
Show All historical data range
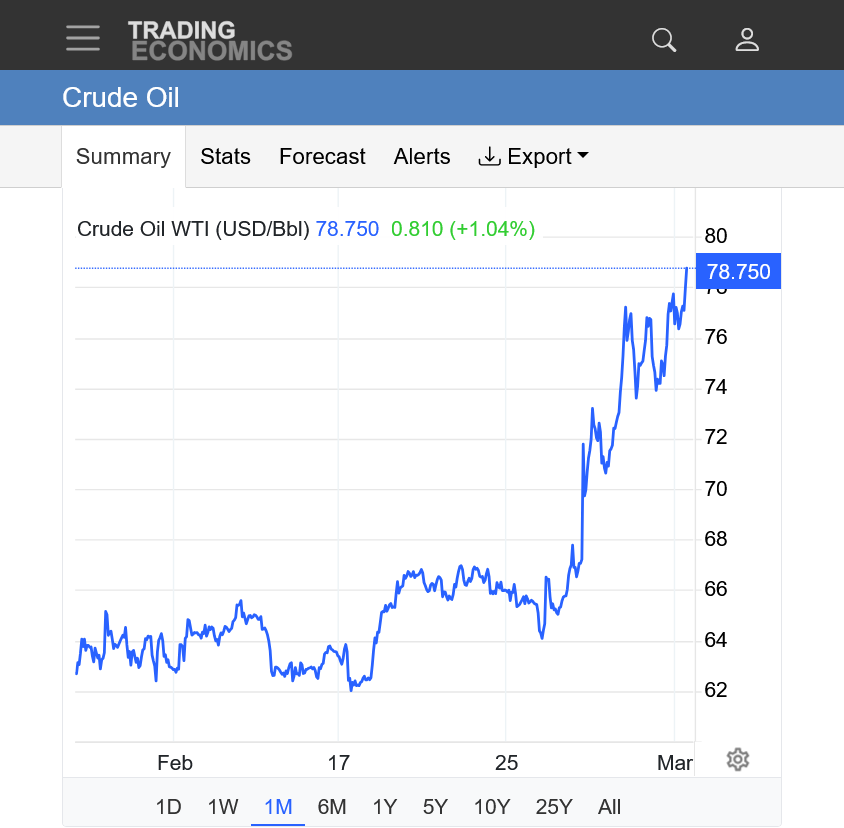[x=609, y=806]
